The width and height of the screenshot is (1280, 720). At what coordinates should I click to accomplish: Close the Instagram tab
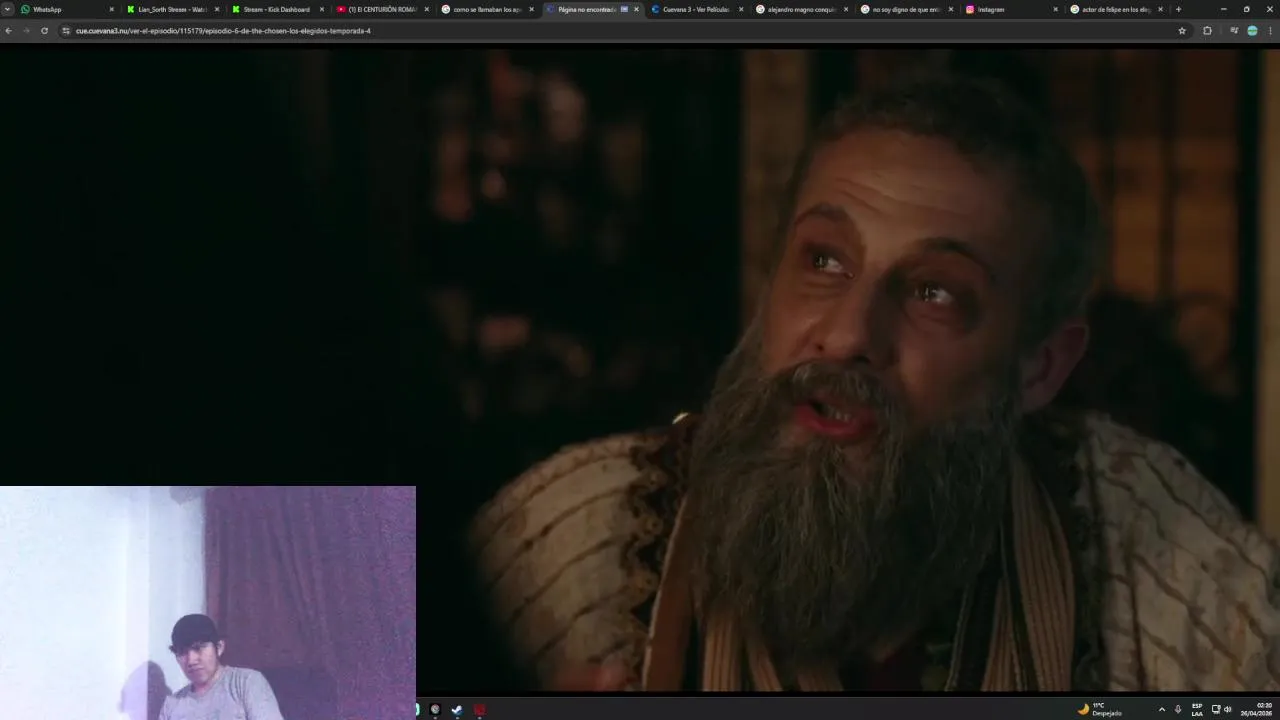1055,9
